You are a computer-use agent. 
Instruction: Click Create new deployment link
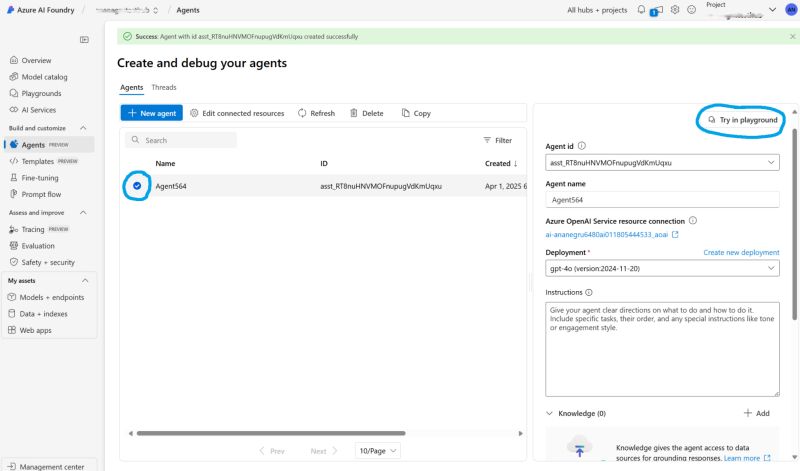coord(741,253)
